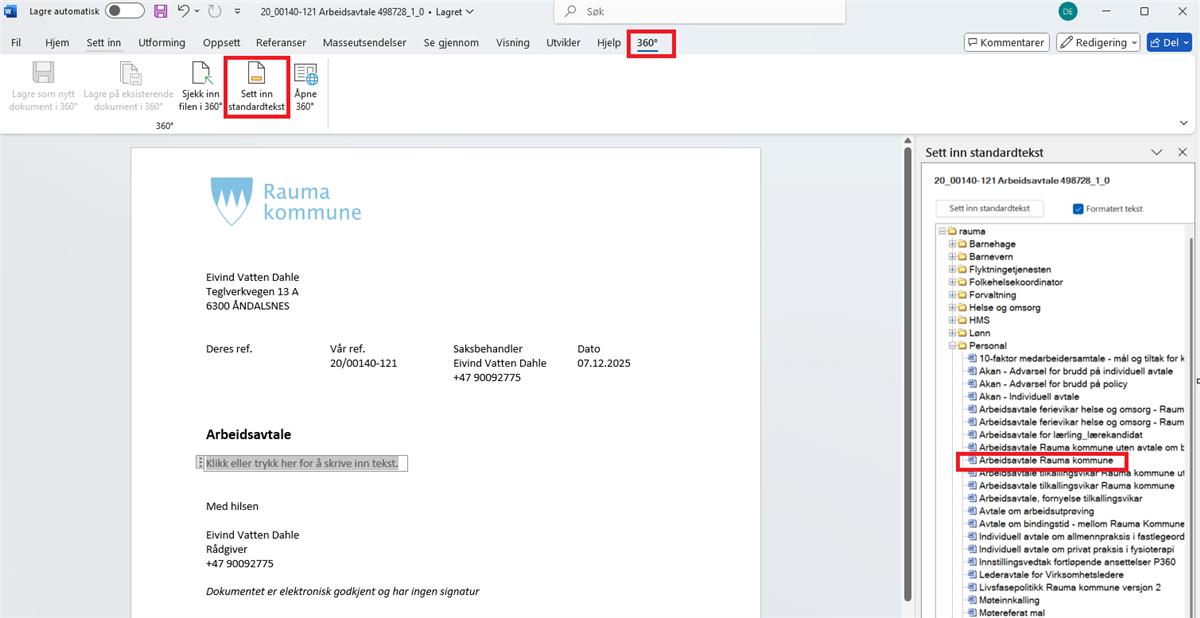
Task: Expand the Helse og omsorg folder
Action: [x=952, y=308]
